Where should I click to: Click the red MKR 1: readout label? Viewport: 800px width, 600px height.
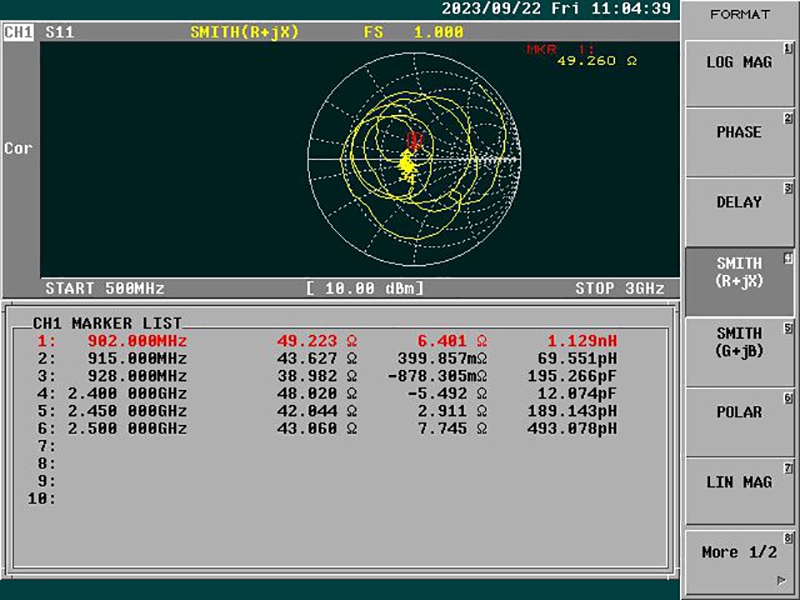pos(560,49)
